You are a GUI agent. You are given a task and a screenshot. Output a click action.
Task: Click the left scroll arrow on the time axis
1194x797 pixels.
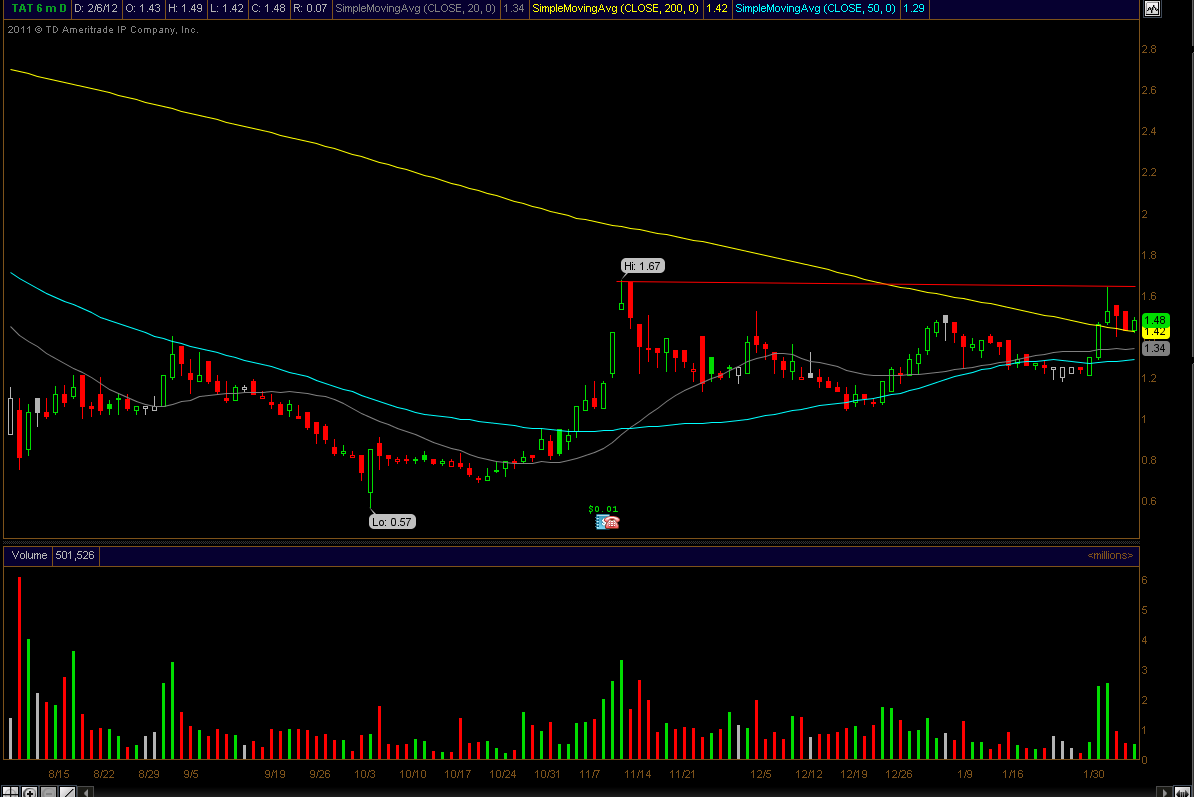click(x=86, y=792)
